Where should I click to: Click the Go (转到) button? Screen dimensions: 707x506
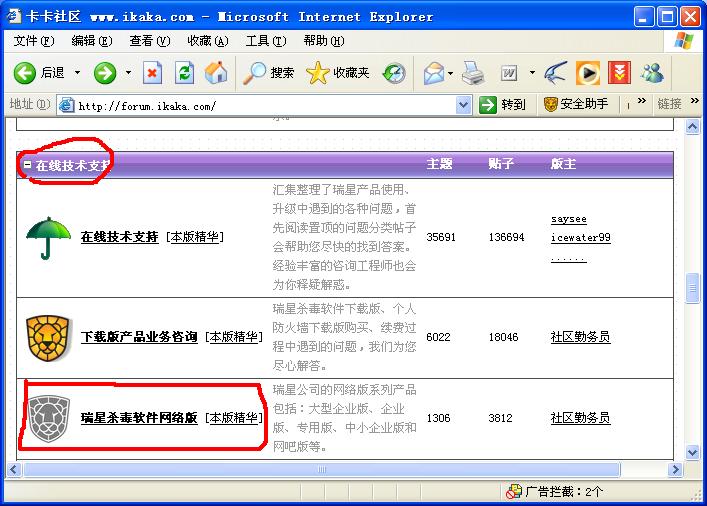tap(503, 105)
